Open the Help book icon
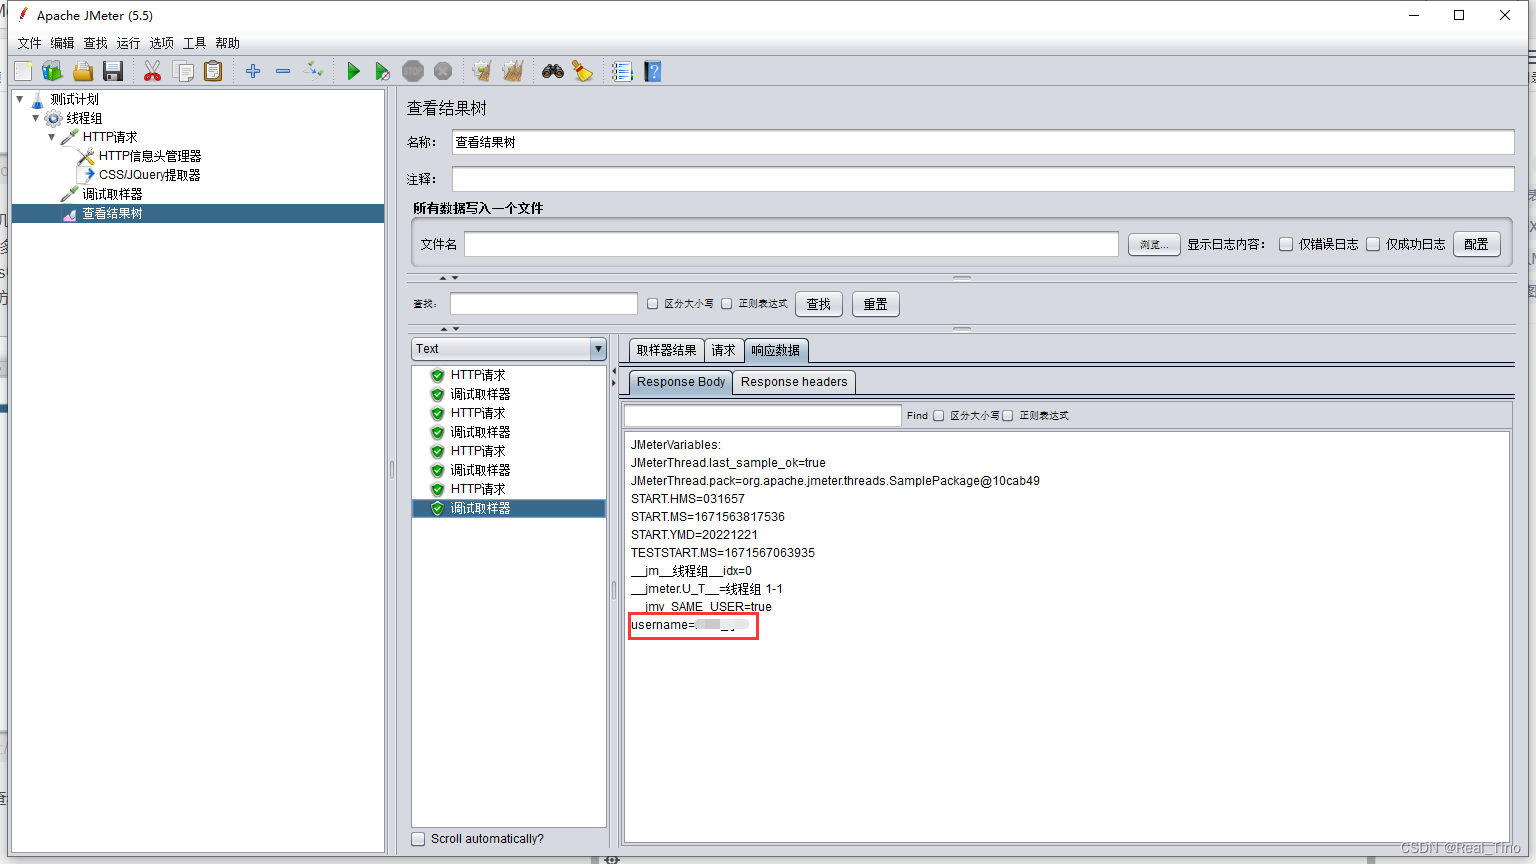Viewport: 1536px width, 864px height. (x=653, y=71)
